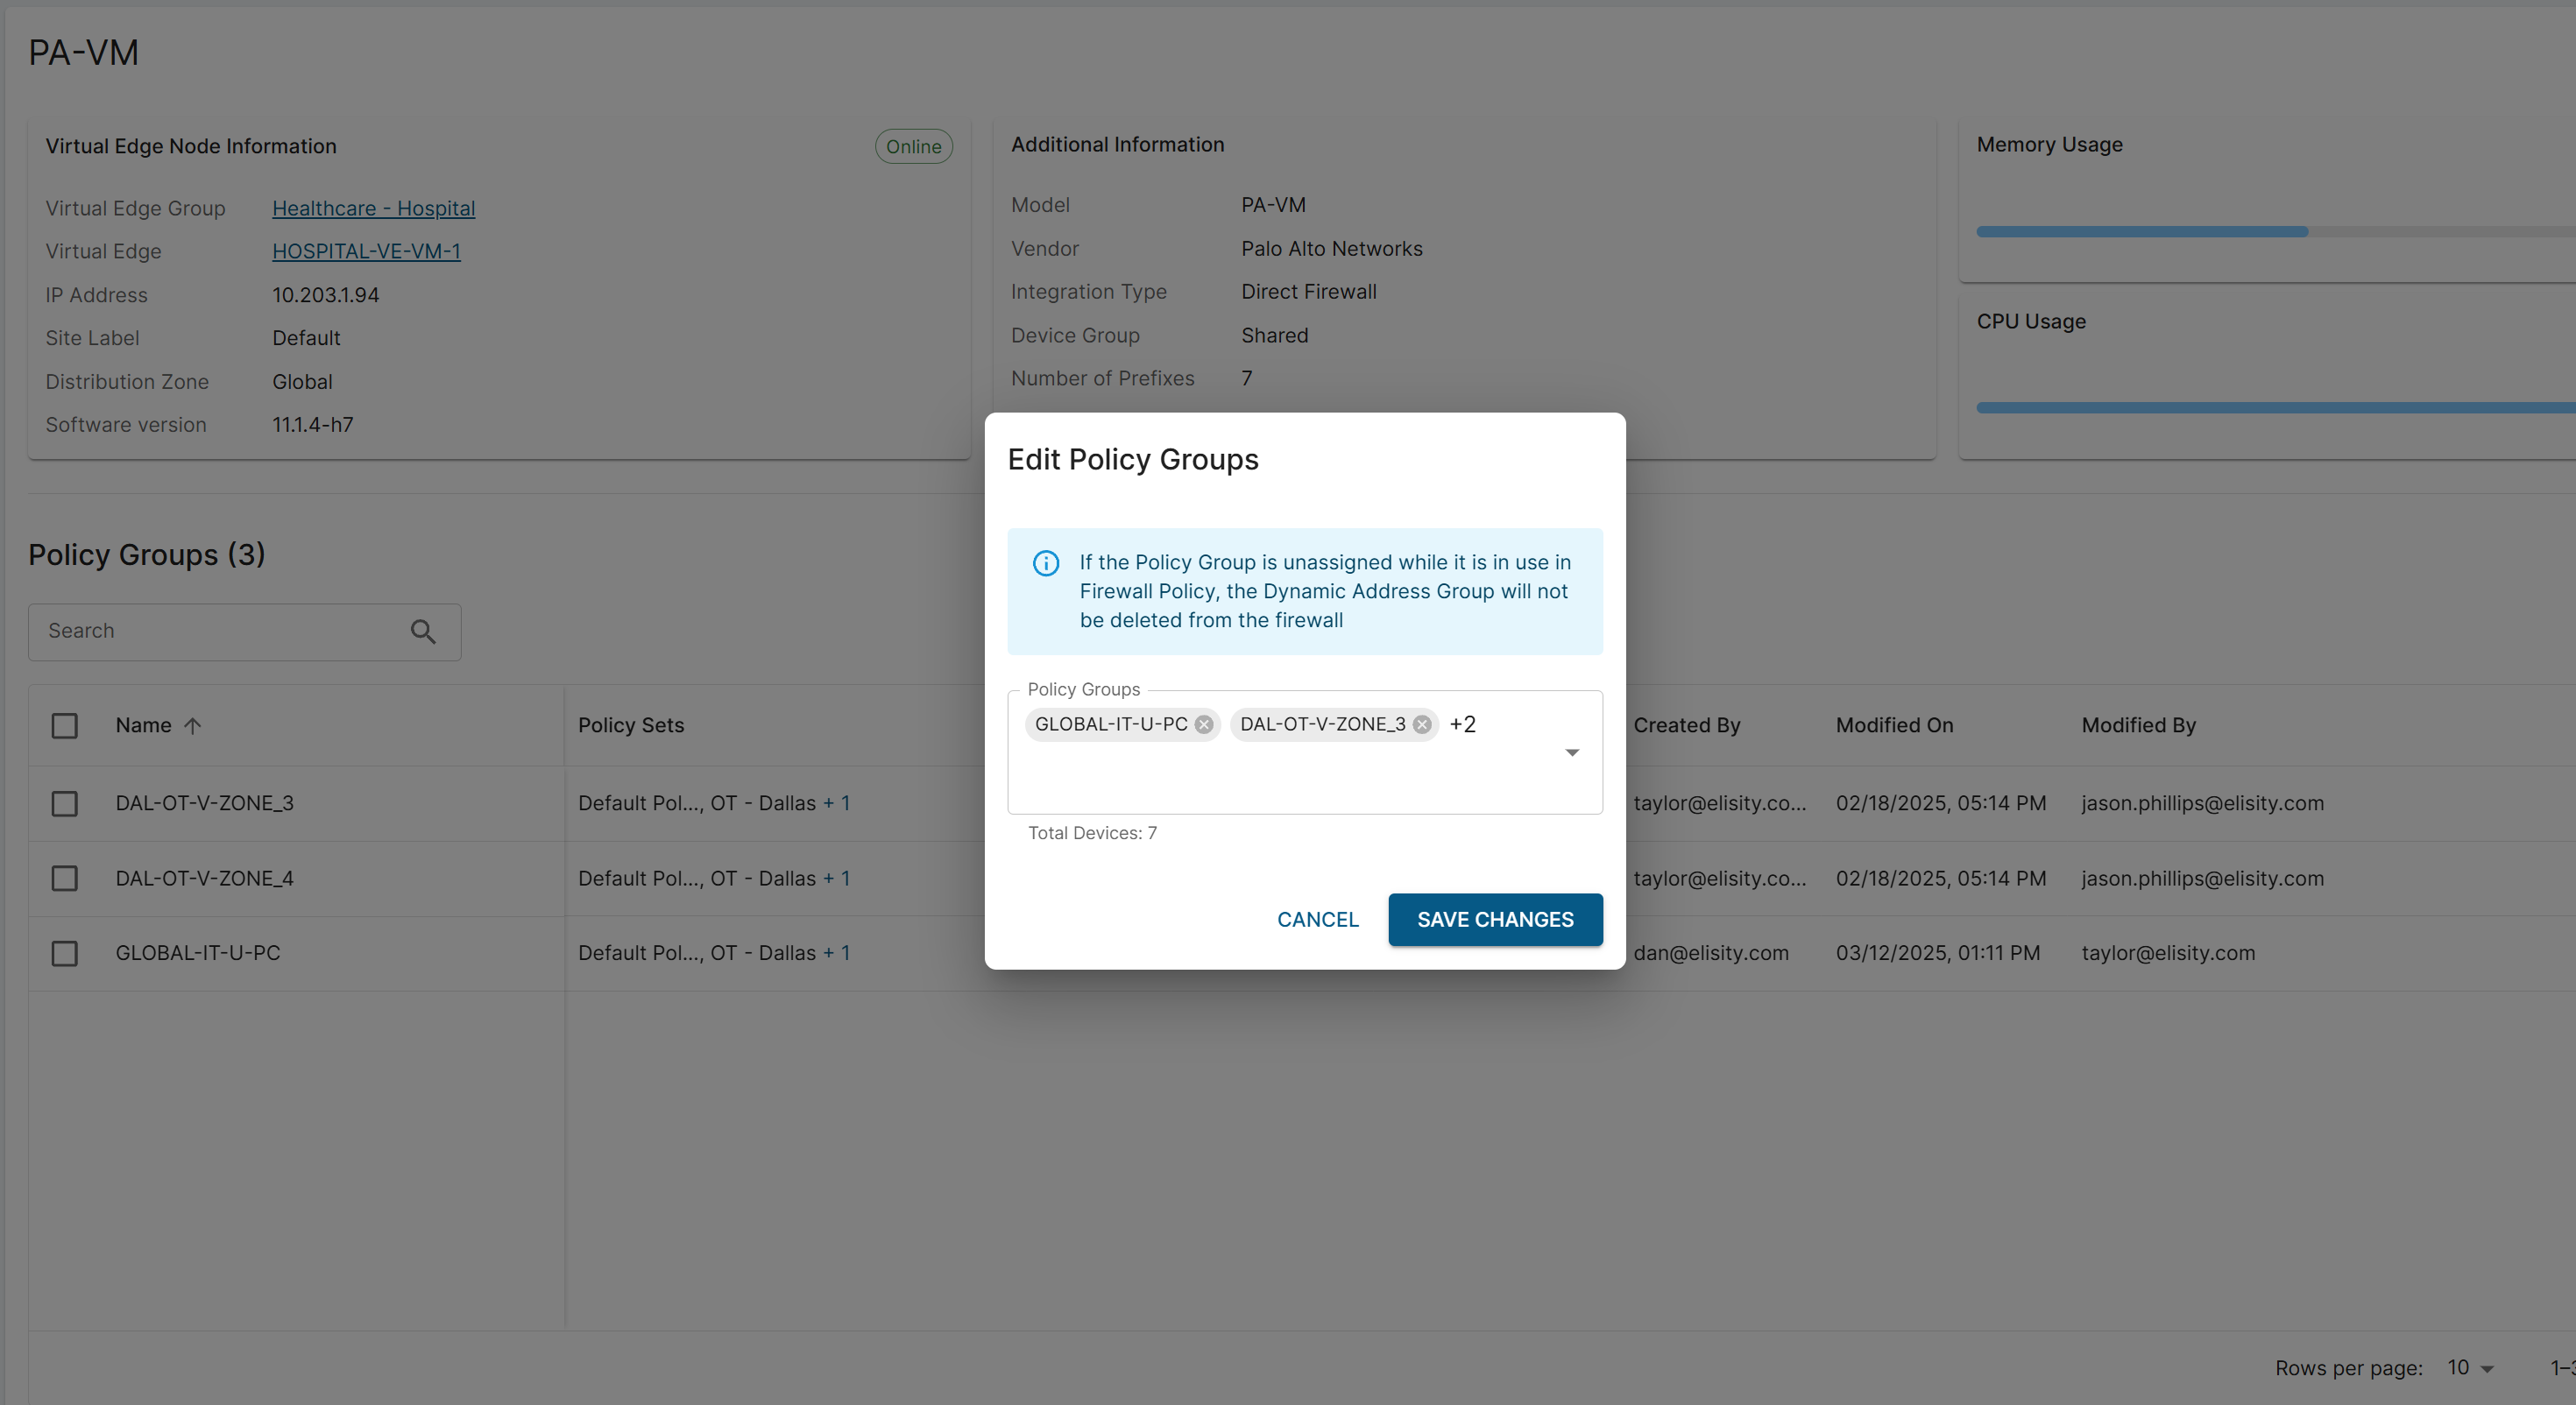Toggle the select-all checkbox in header

tap(65, 726)
